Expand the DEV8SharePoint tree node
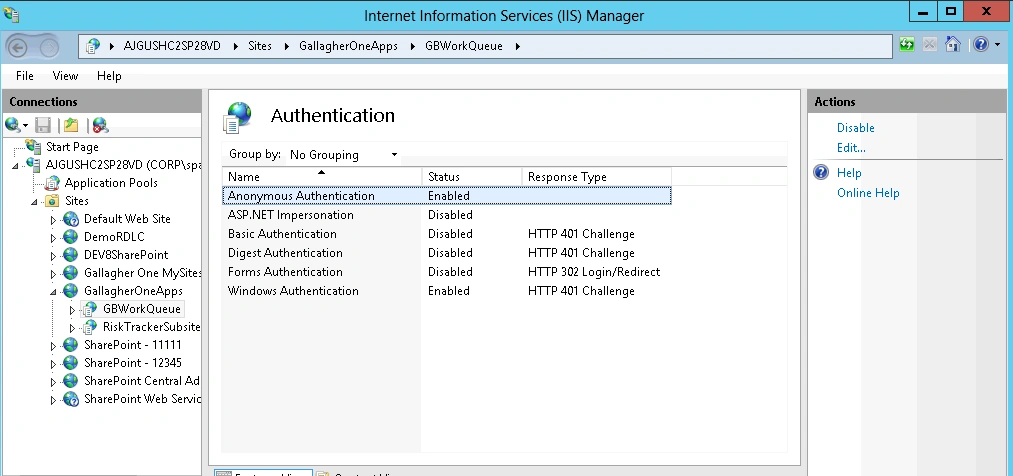The height and width of the screenshot is (476, 1013). (54, 256)
